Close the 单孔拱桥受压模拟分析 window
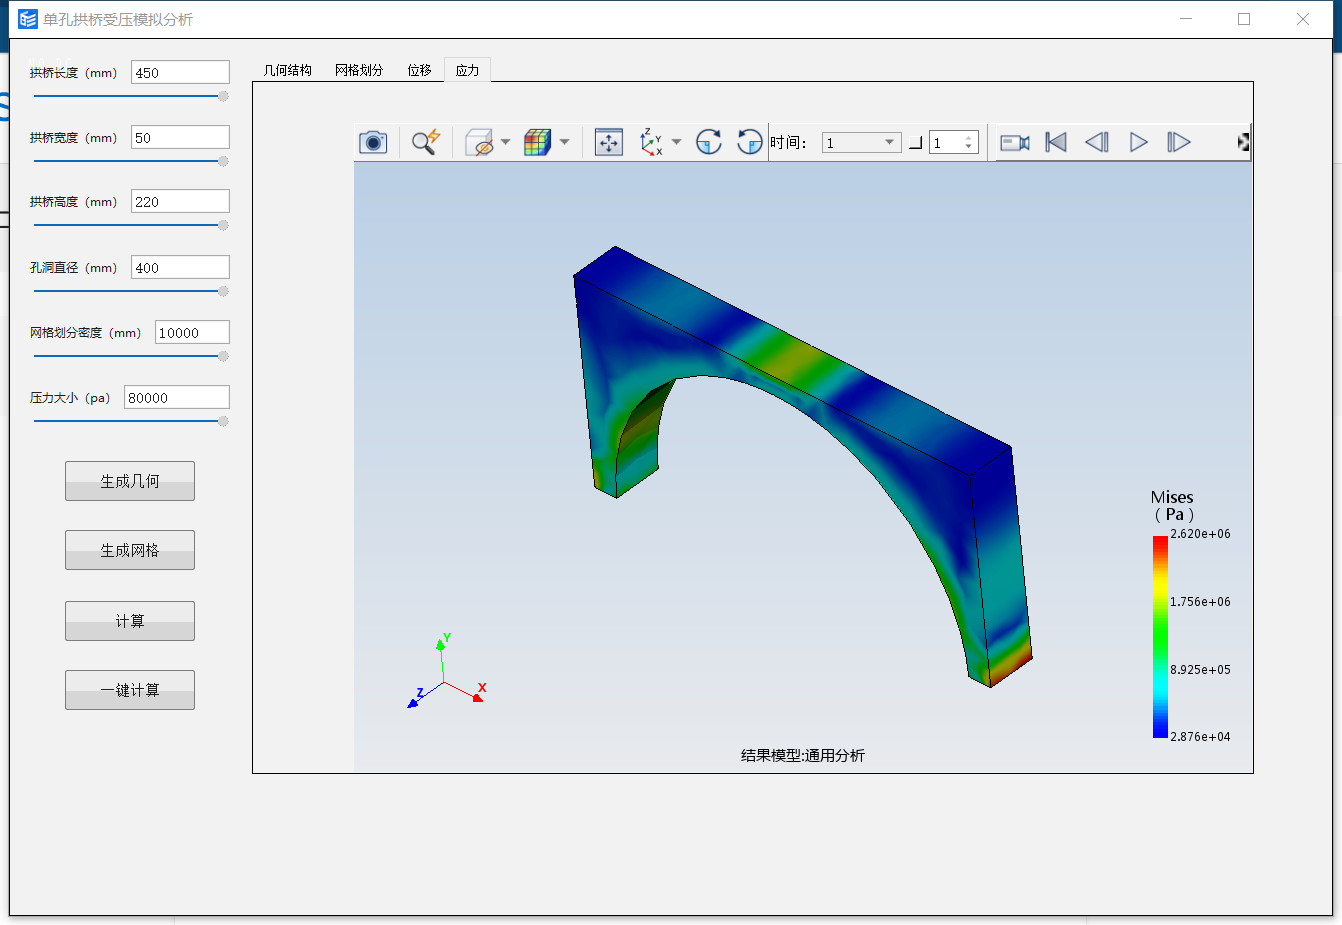The image size is (1342, 925). (x=1303, y=19)
